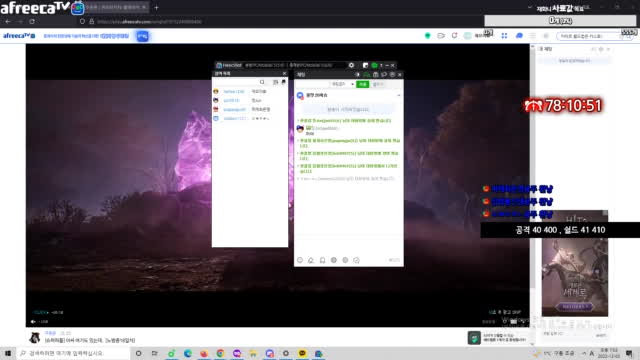Open a new browser tab
640x360 pixels.
pos(156,7)
